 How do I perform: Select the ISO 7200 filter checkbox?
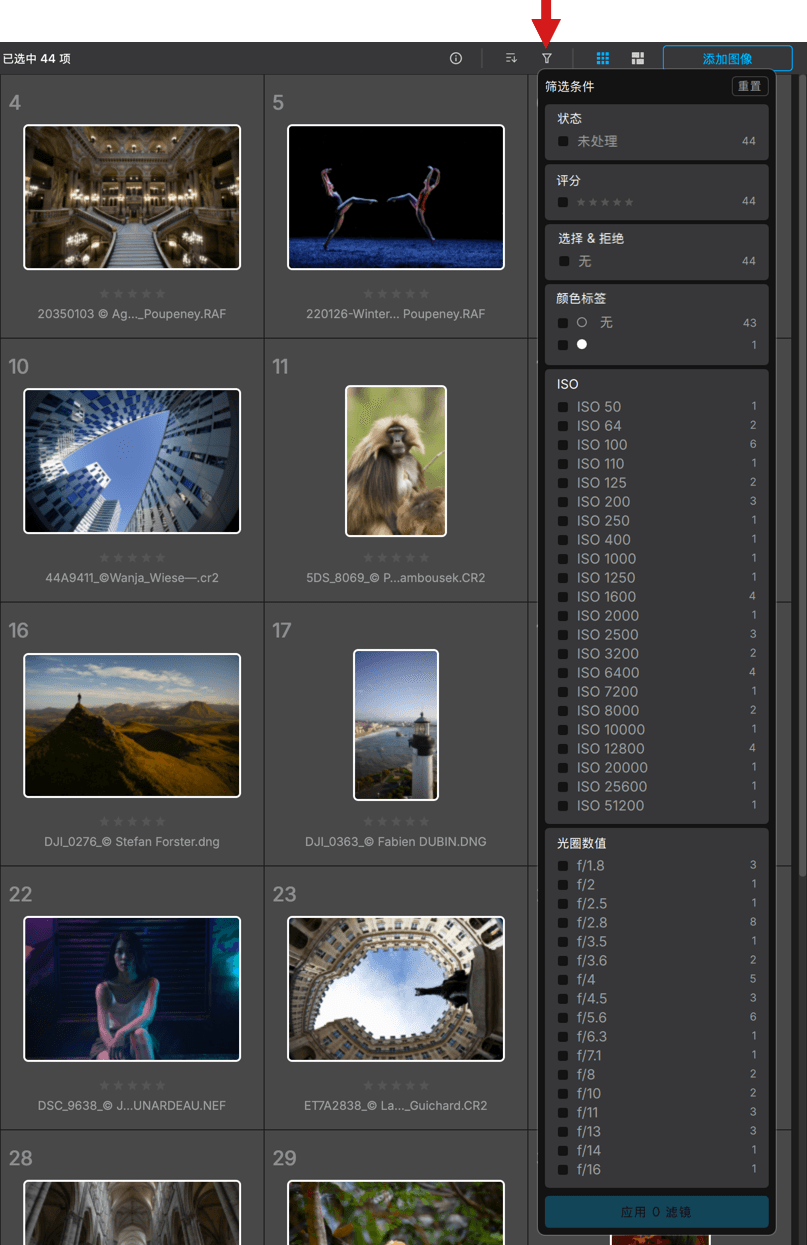pyautogui.click(x=563, y=692)
